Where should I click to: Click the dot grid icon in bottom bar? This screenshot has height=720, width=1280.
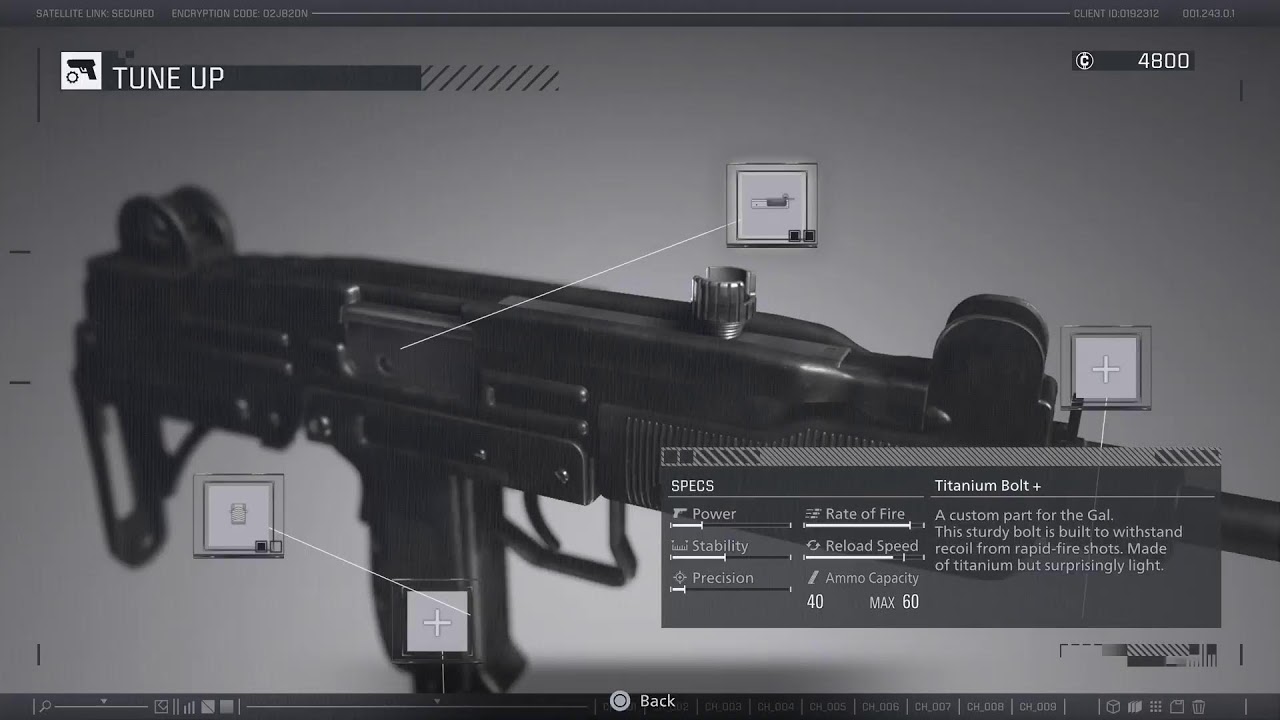[x=1155, y=707]
